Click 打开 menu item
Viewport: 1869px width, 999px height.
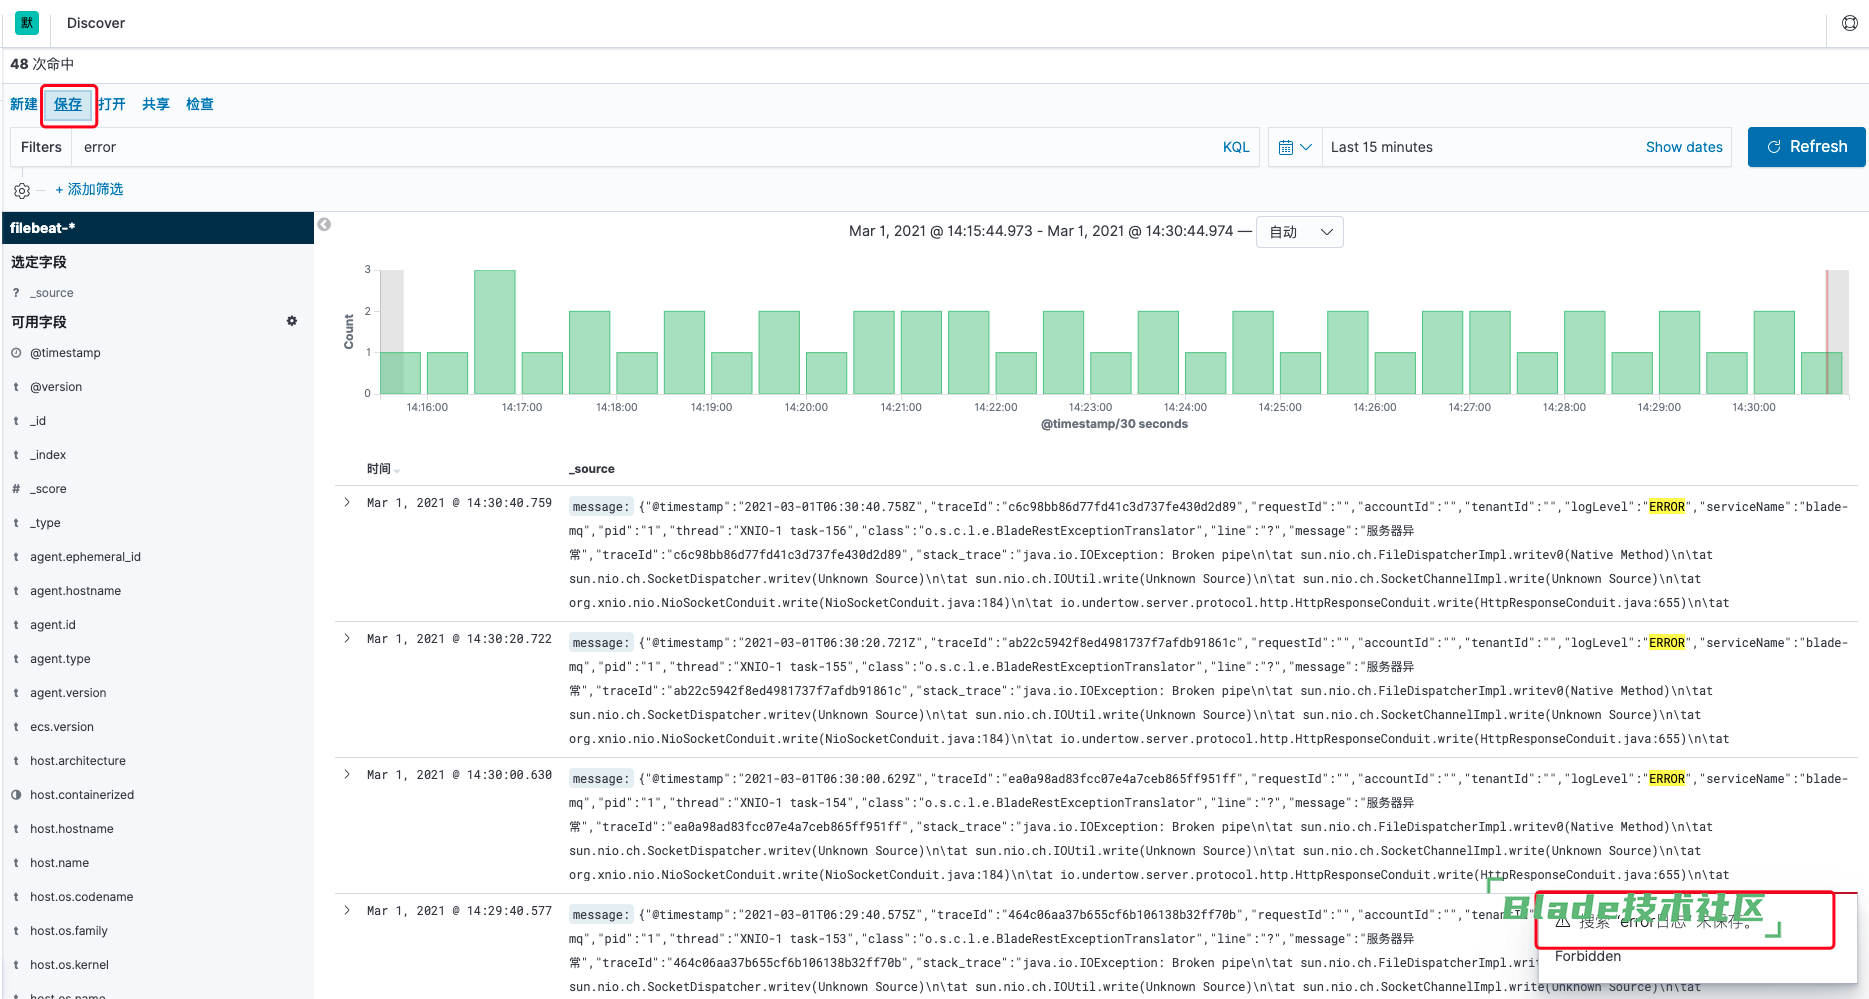pos(112,104)
